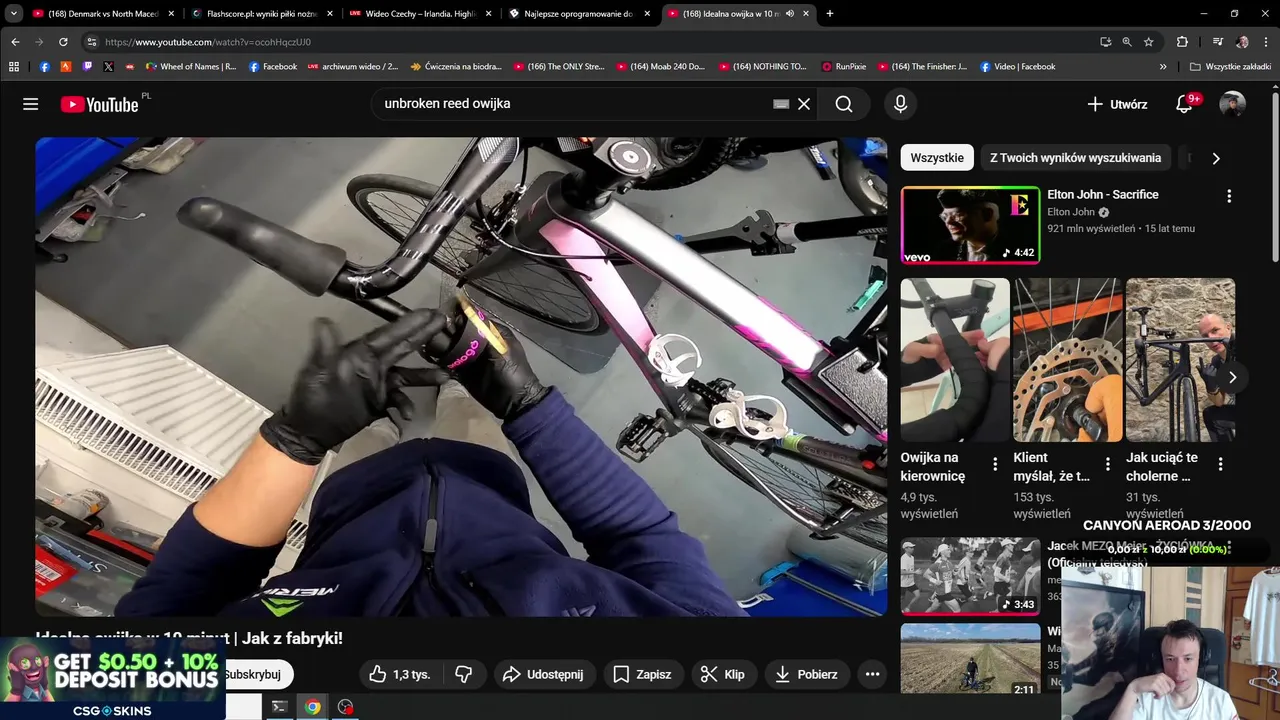
Task: Open options for Jak uciąć short
Action: pyautogui.click(x=1220, y=464)
